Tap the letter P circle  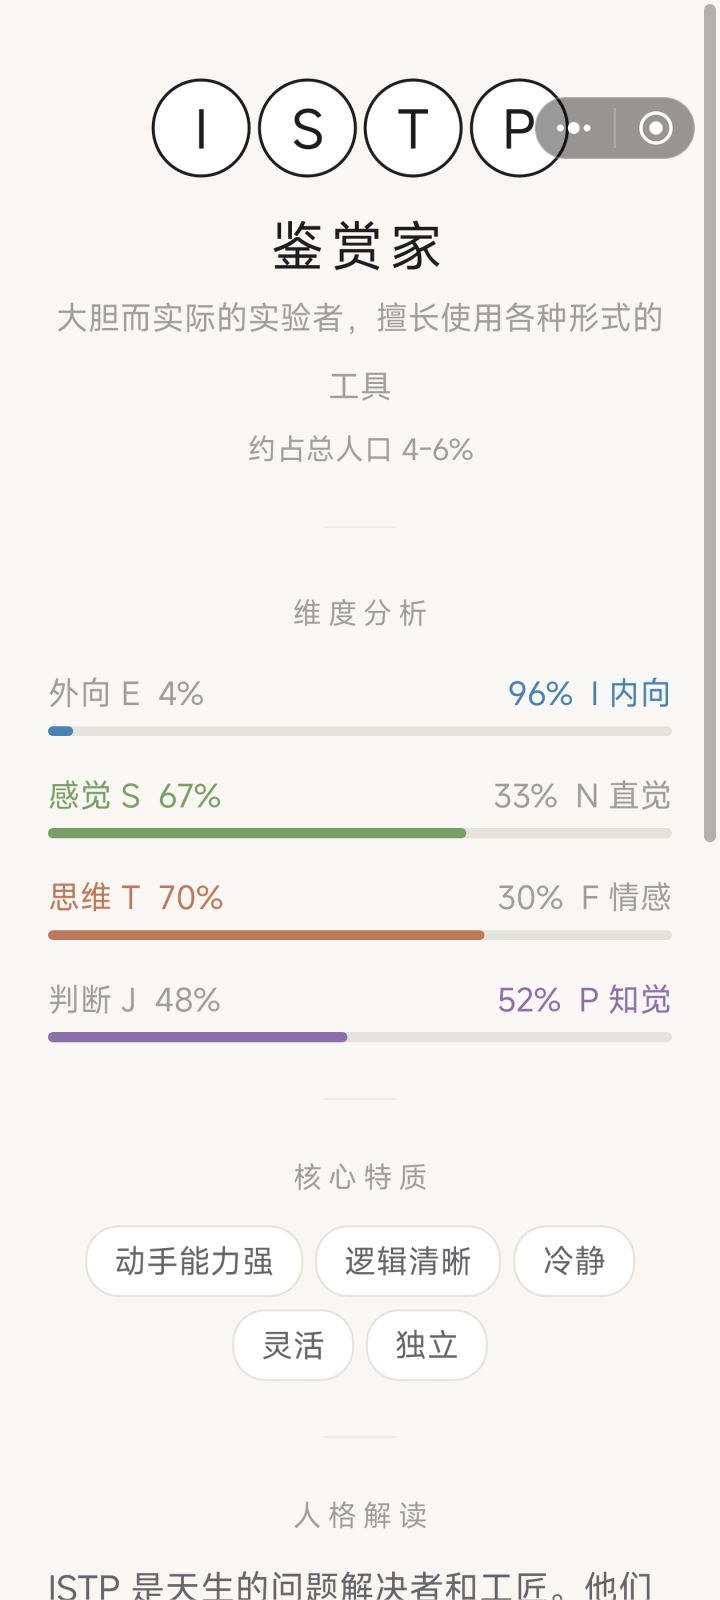[x=519, y=128]
